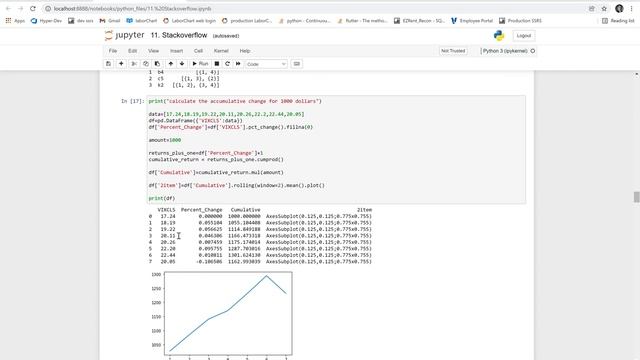Viewport: 640px width, 360px height.
Task: Open the Chrome three-dot menu
Action: click(x=631, y=9)
